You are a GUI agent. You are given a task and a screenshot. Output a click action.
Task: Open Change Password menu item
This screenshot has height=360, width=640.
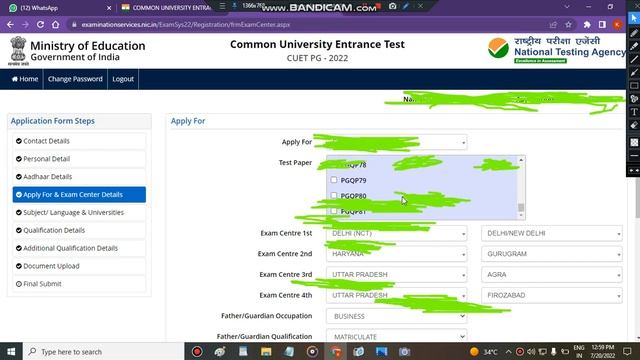[75, 79]
